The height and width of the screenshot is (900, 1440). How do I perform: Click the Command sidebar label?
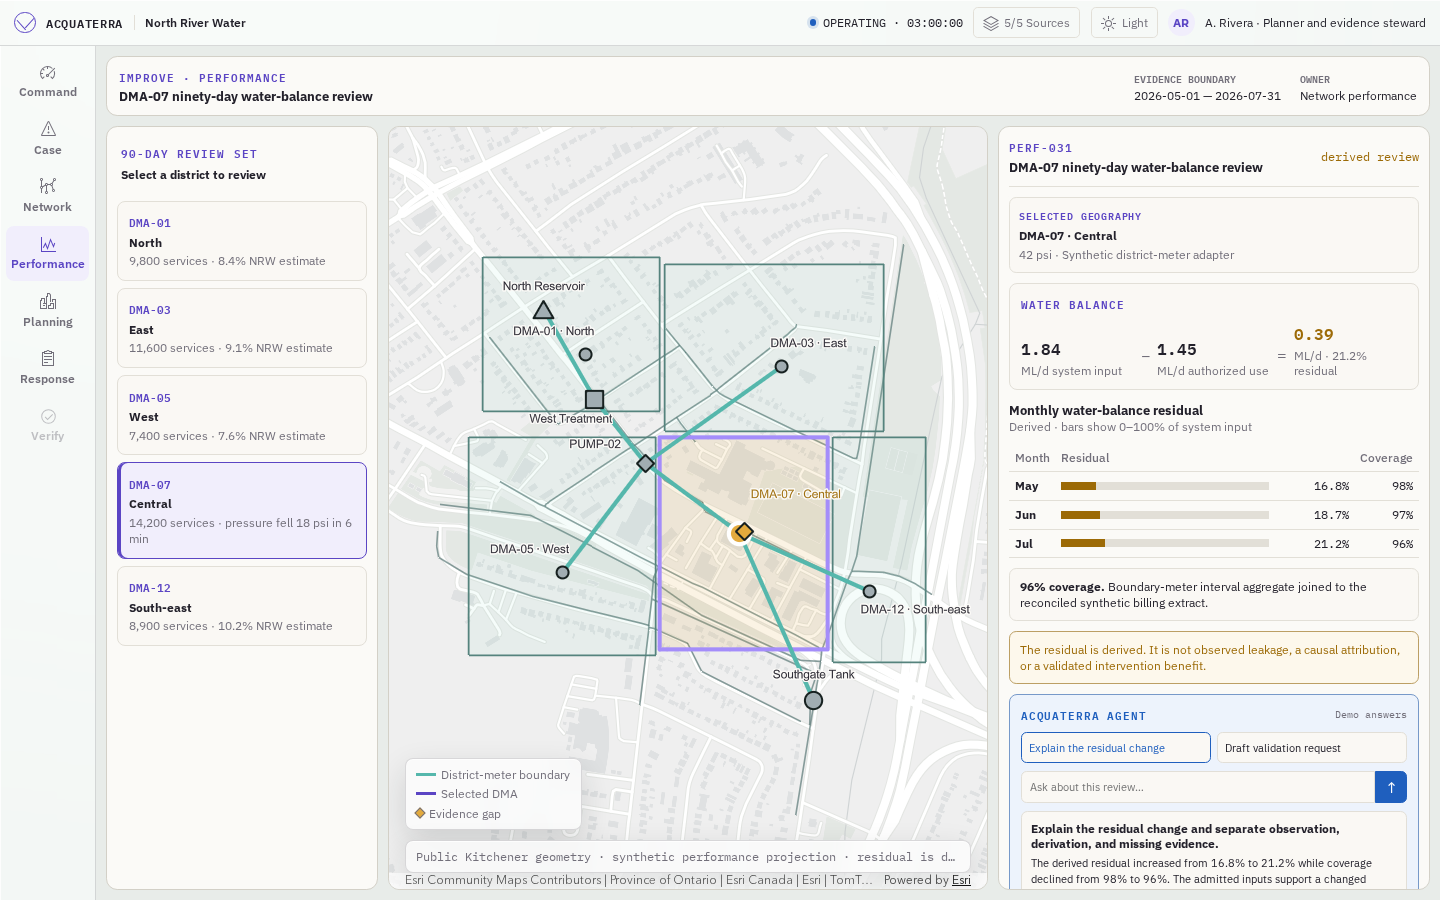click(48, 92)
